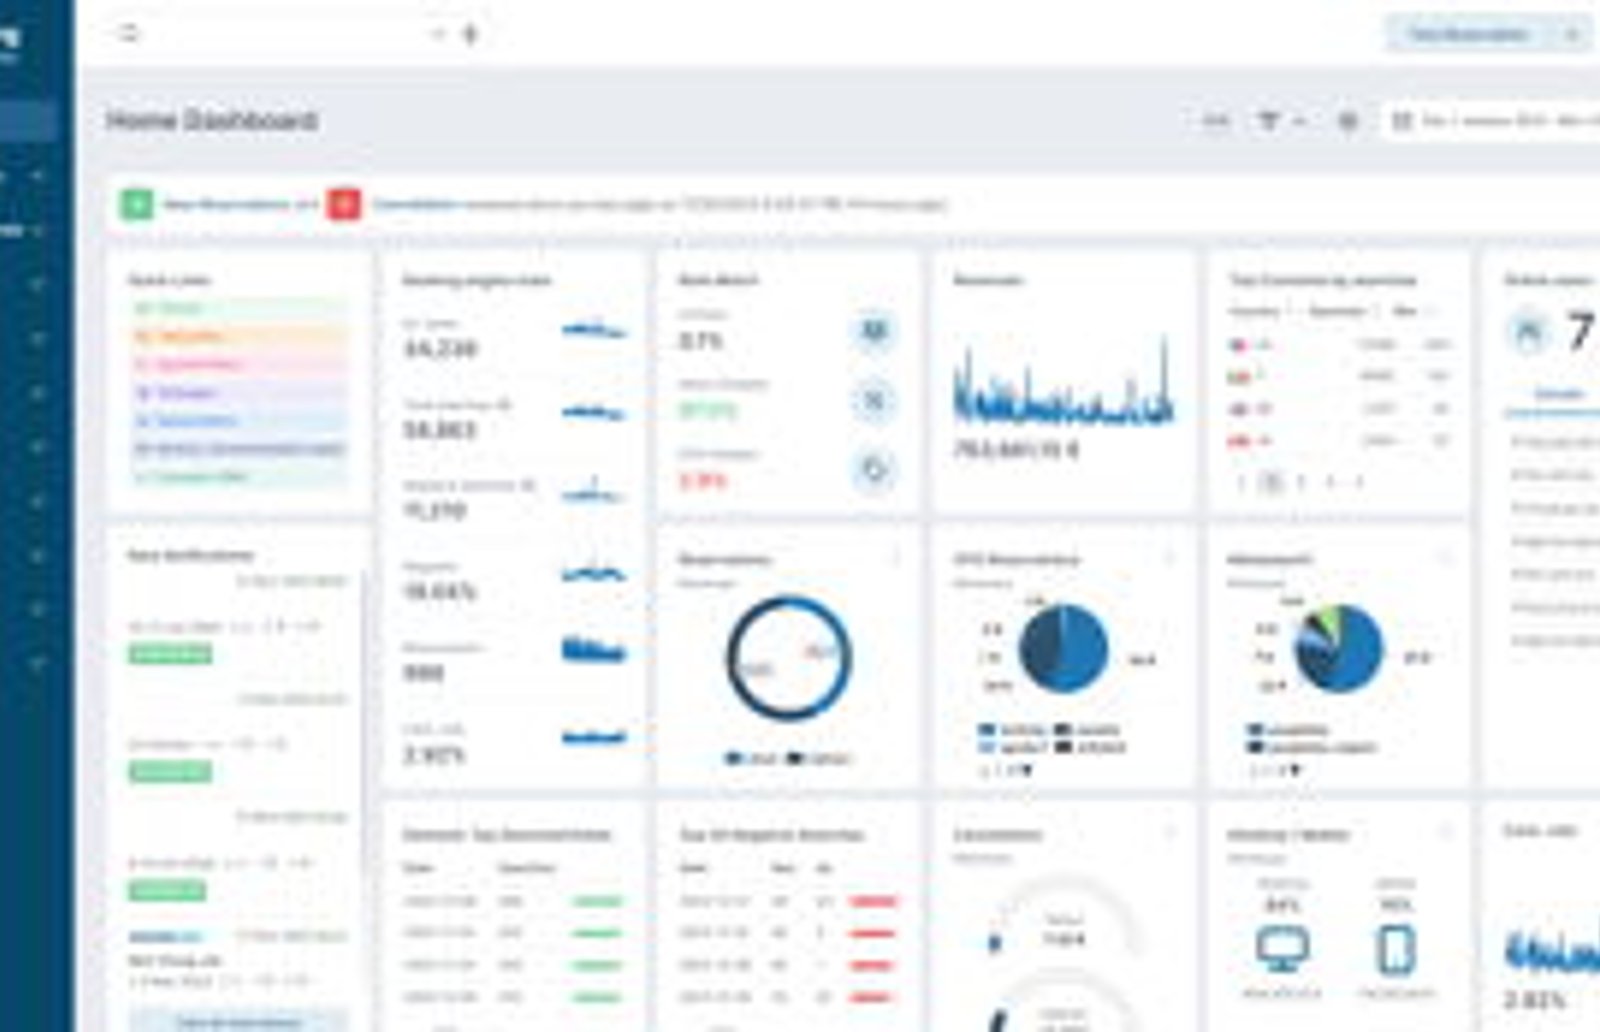The image size is (1600, 1032).
Task: Open the dark blue Quick Links entry
Action: [240, 449]
